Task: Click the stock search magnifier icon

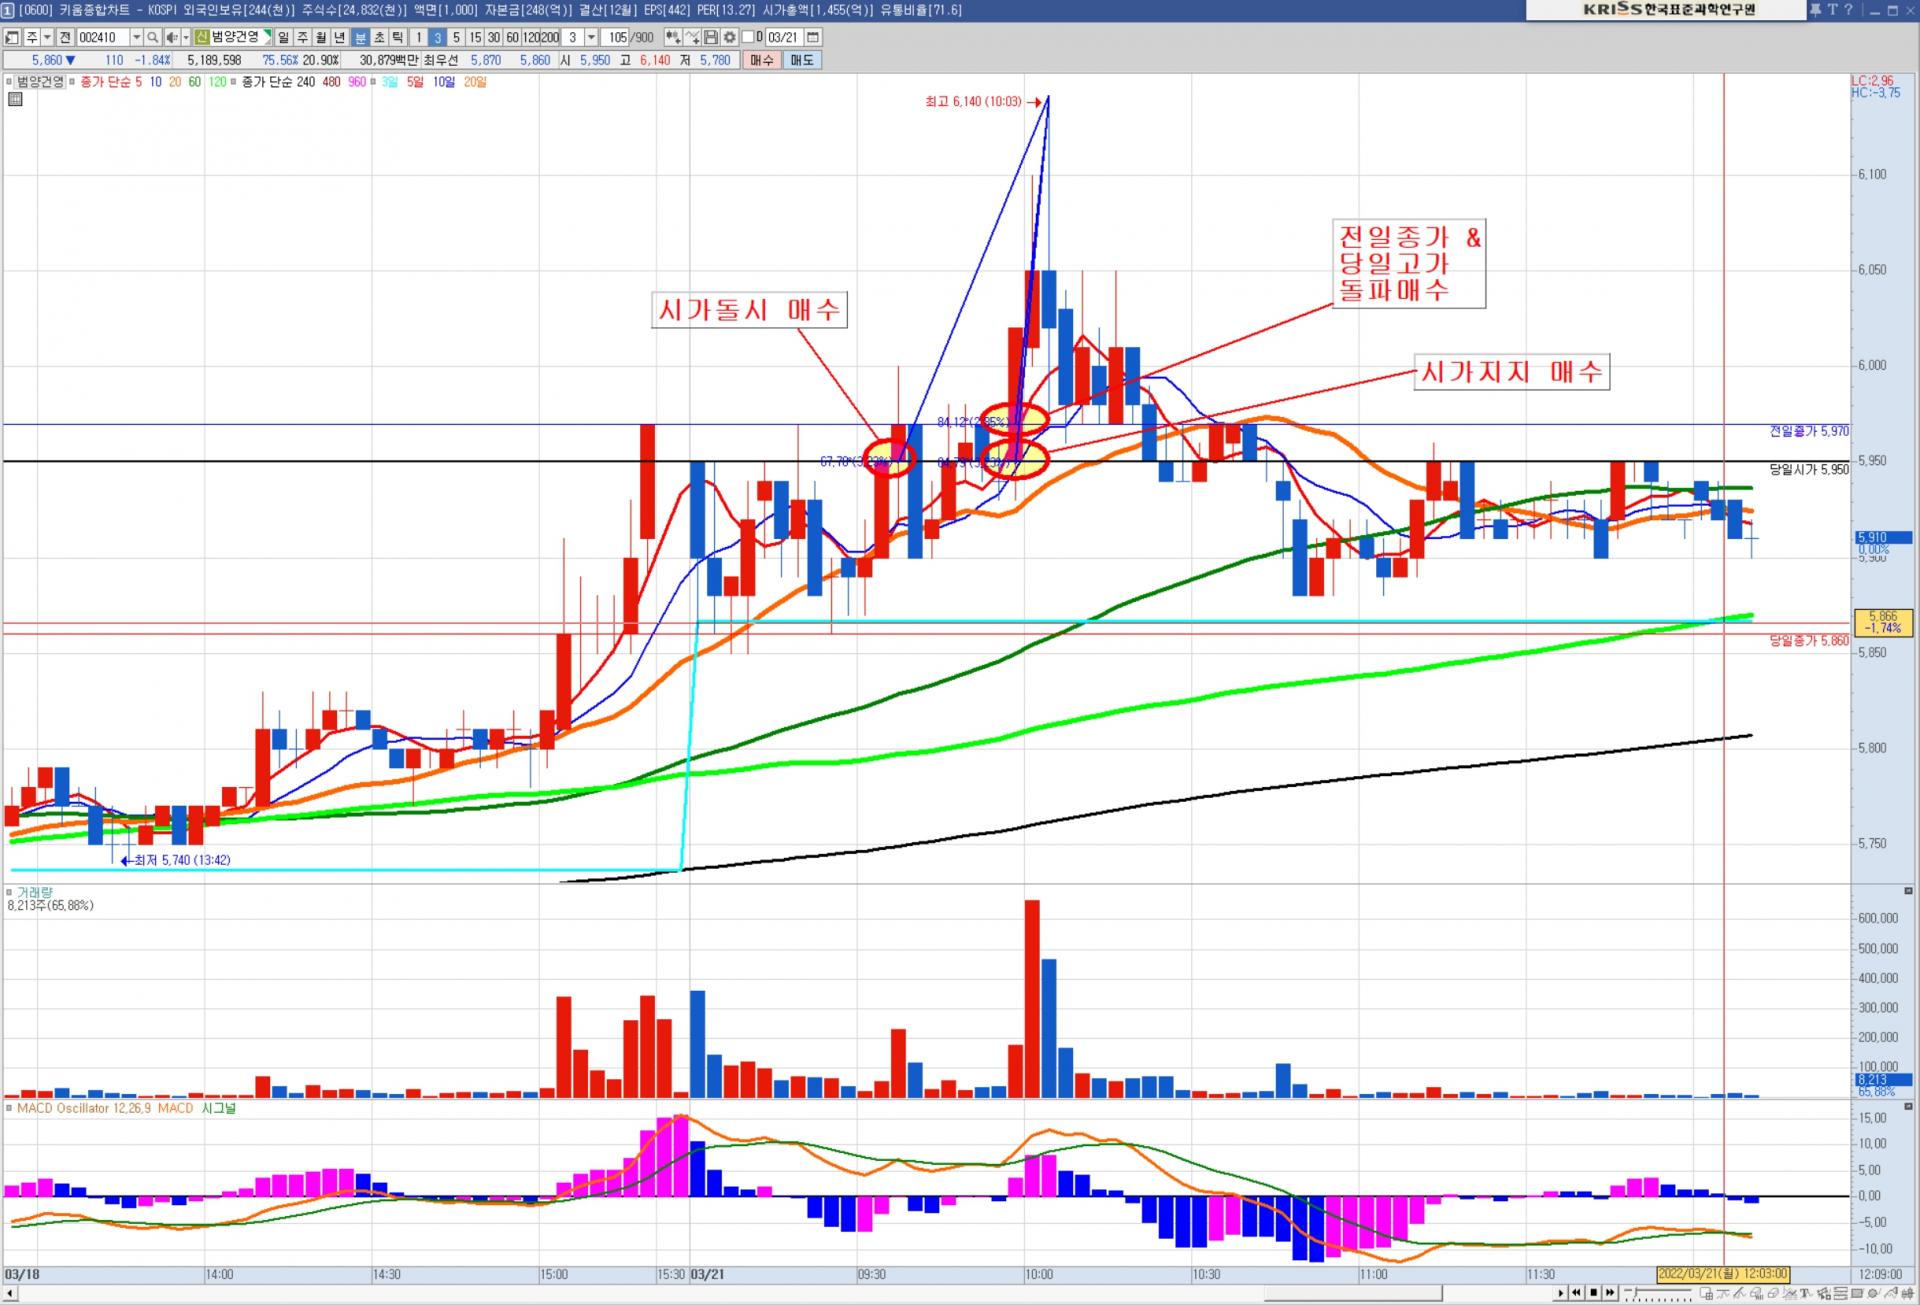Action: [152, 37]
